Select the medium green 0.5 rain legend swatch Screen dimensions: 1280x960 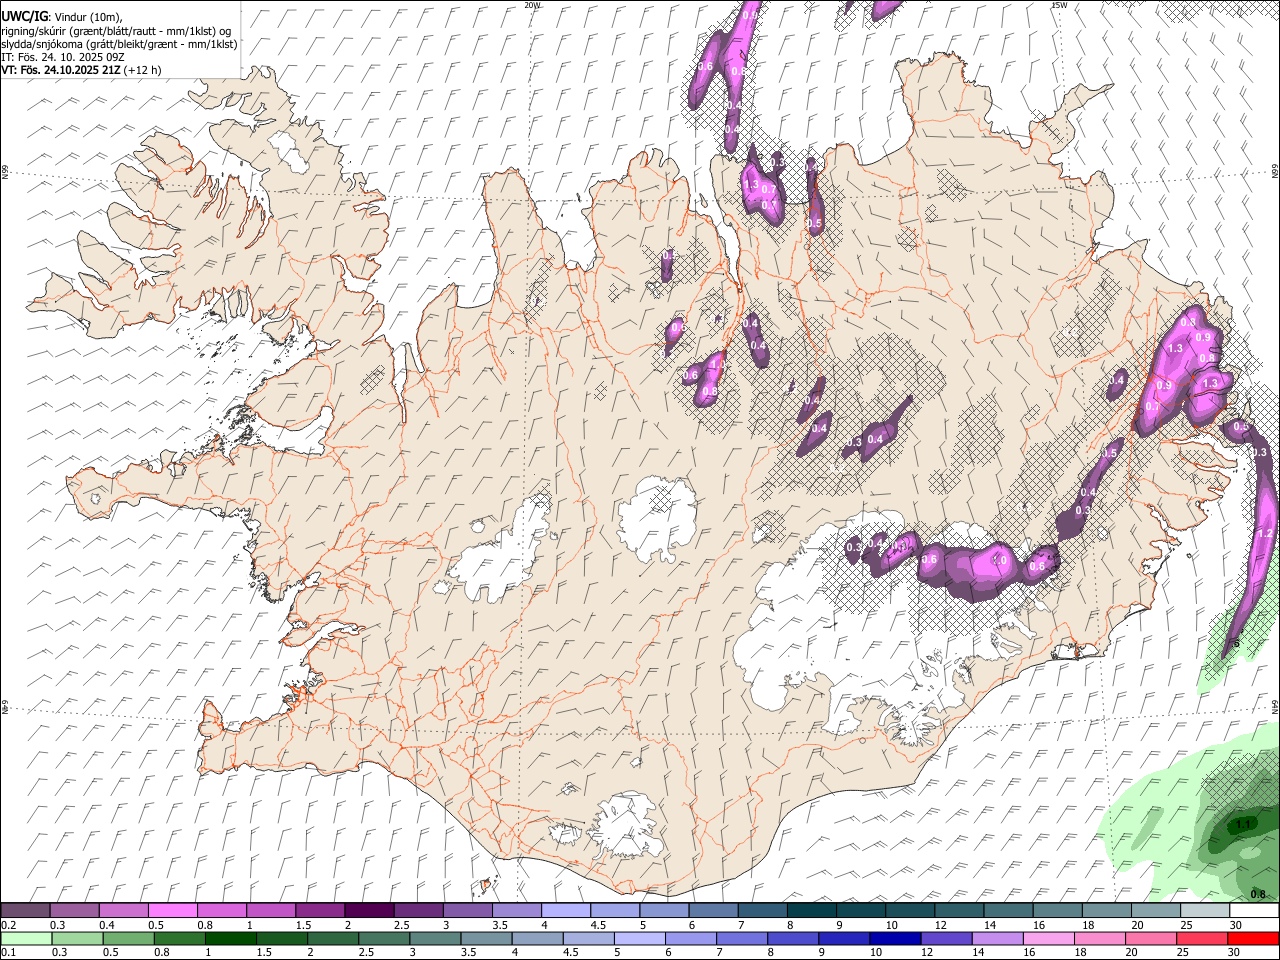[x=128, y=938]
